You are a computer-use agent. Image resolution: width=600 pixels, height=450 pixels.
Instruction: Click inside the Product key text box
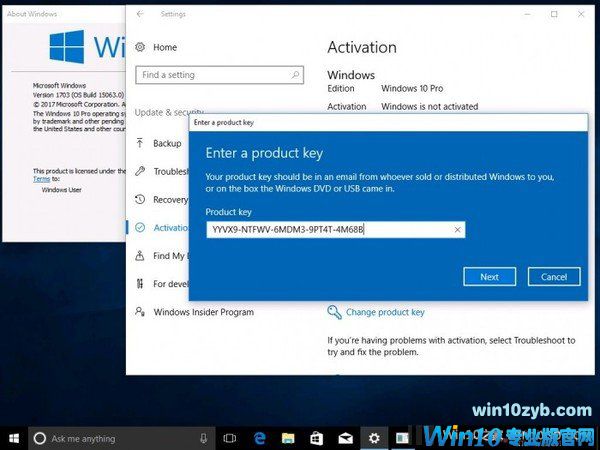pos(336,230)
